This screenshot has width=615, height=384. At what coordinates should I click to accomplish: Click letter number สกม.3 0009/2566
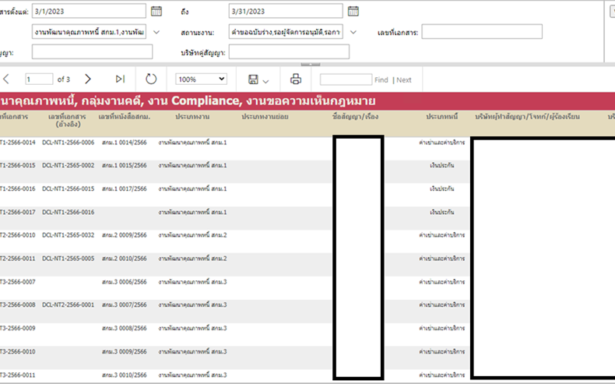[x=124, y=351]
